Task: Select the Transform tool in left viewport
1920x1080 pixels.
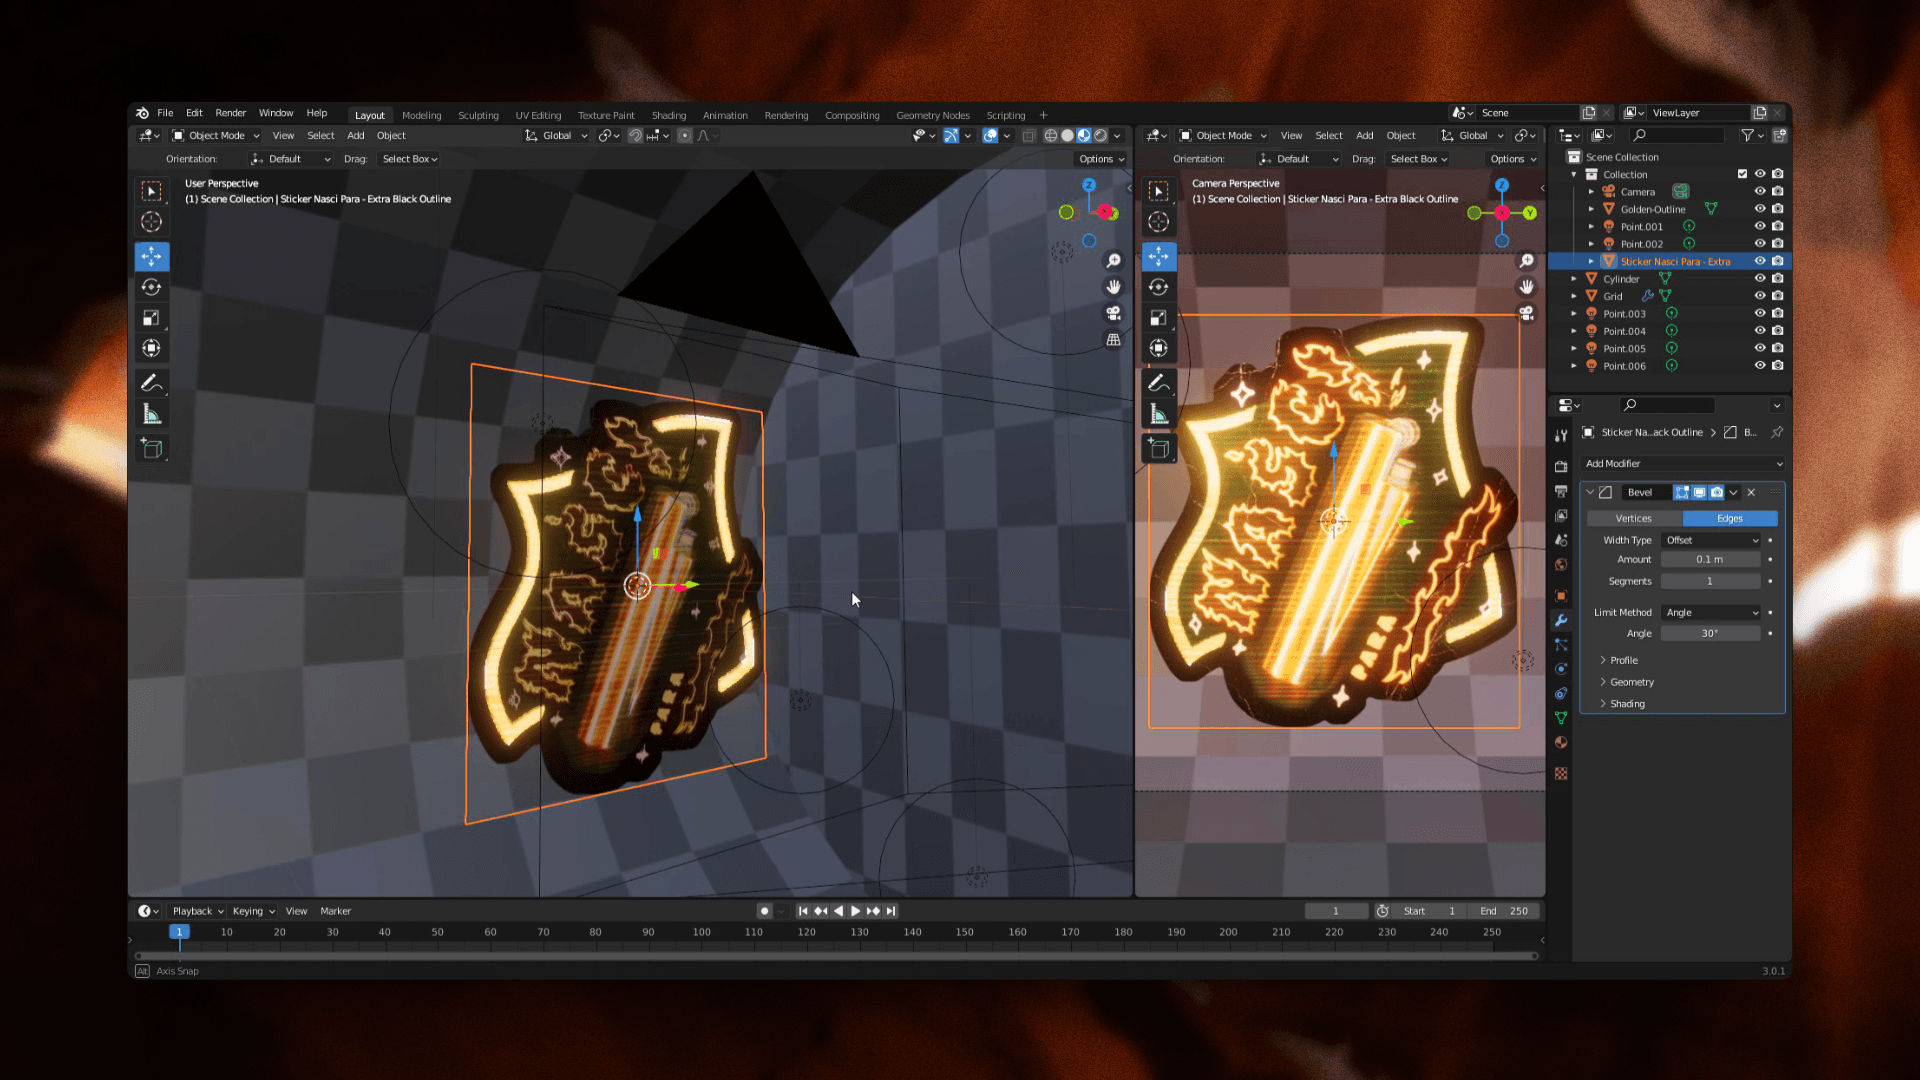Action: click(152, 348)
